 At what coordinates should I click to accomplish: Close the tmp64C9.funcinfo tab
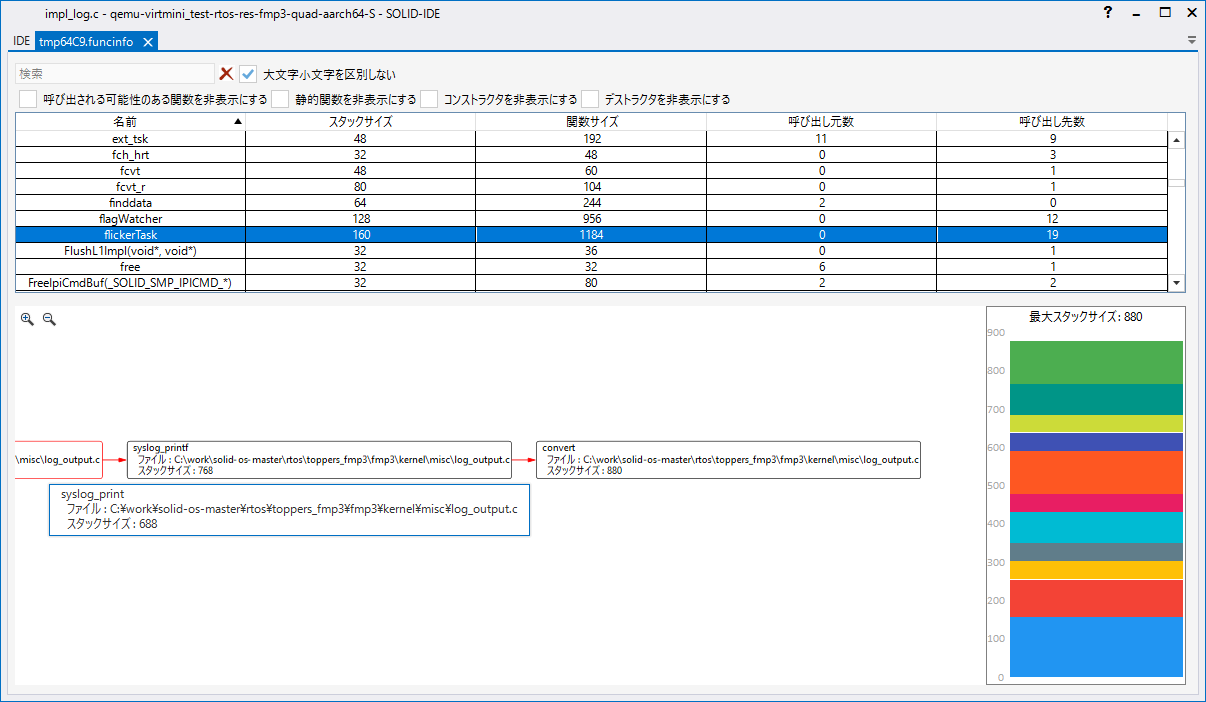147,42
